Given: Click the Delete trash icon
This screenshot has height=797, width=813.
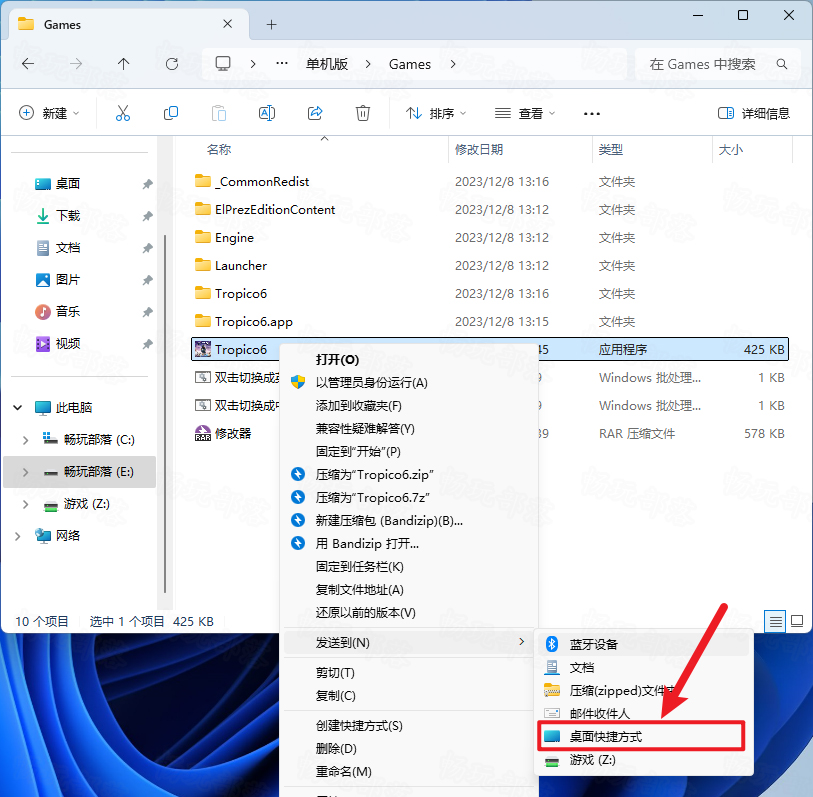Looking at the screenshot, I should tap(362, 113).
